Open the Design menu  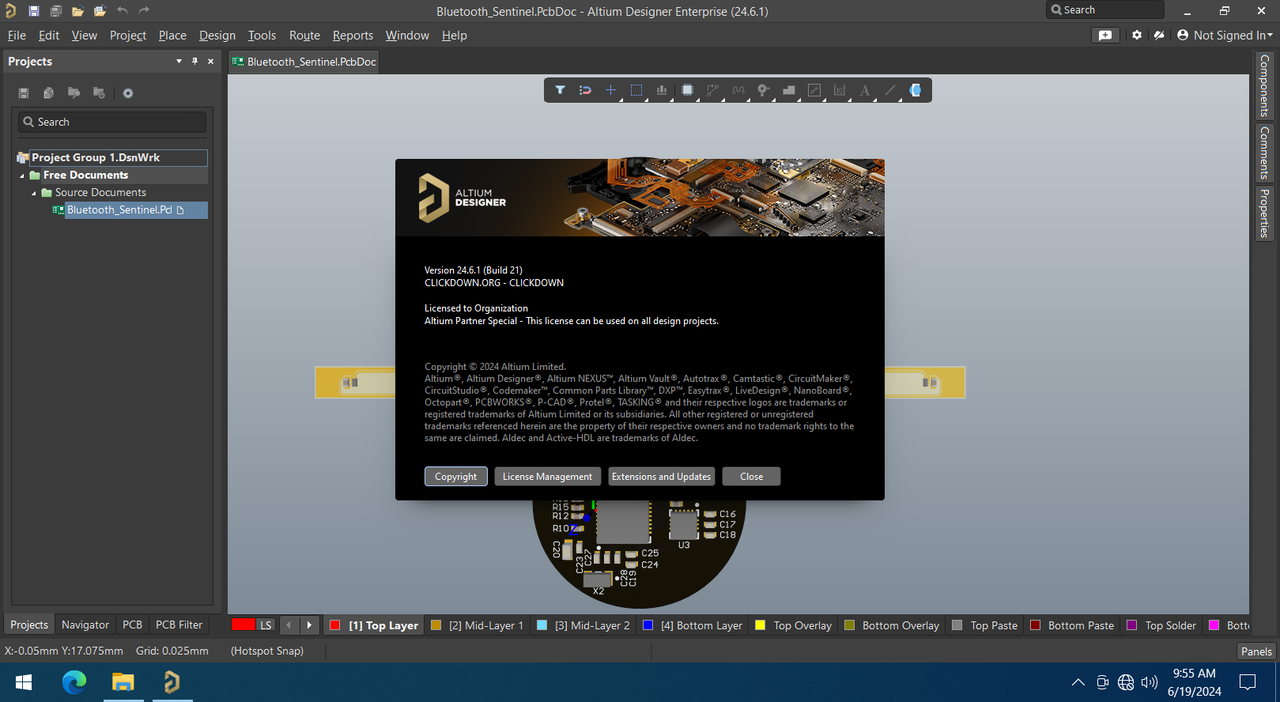[x=217, y=35]
